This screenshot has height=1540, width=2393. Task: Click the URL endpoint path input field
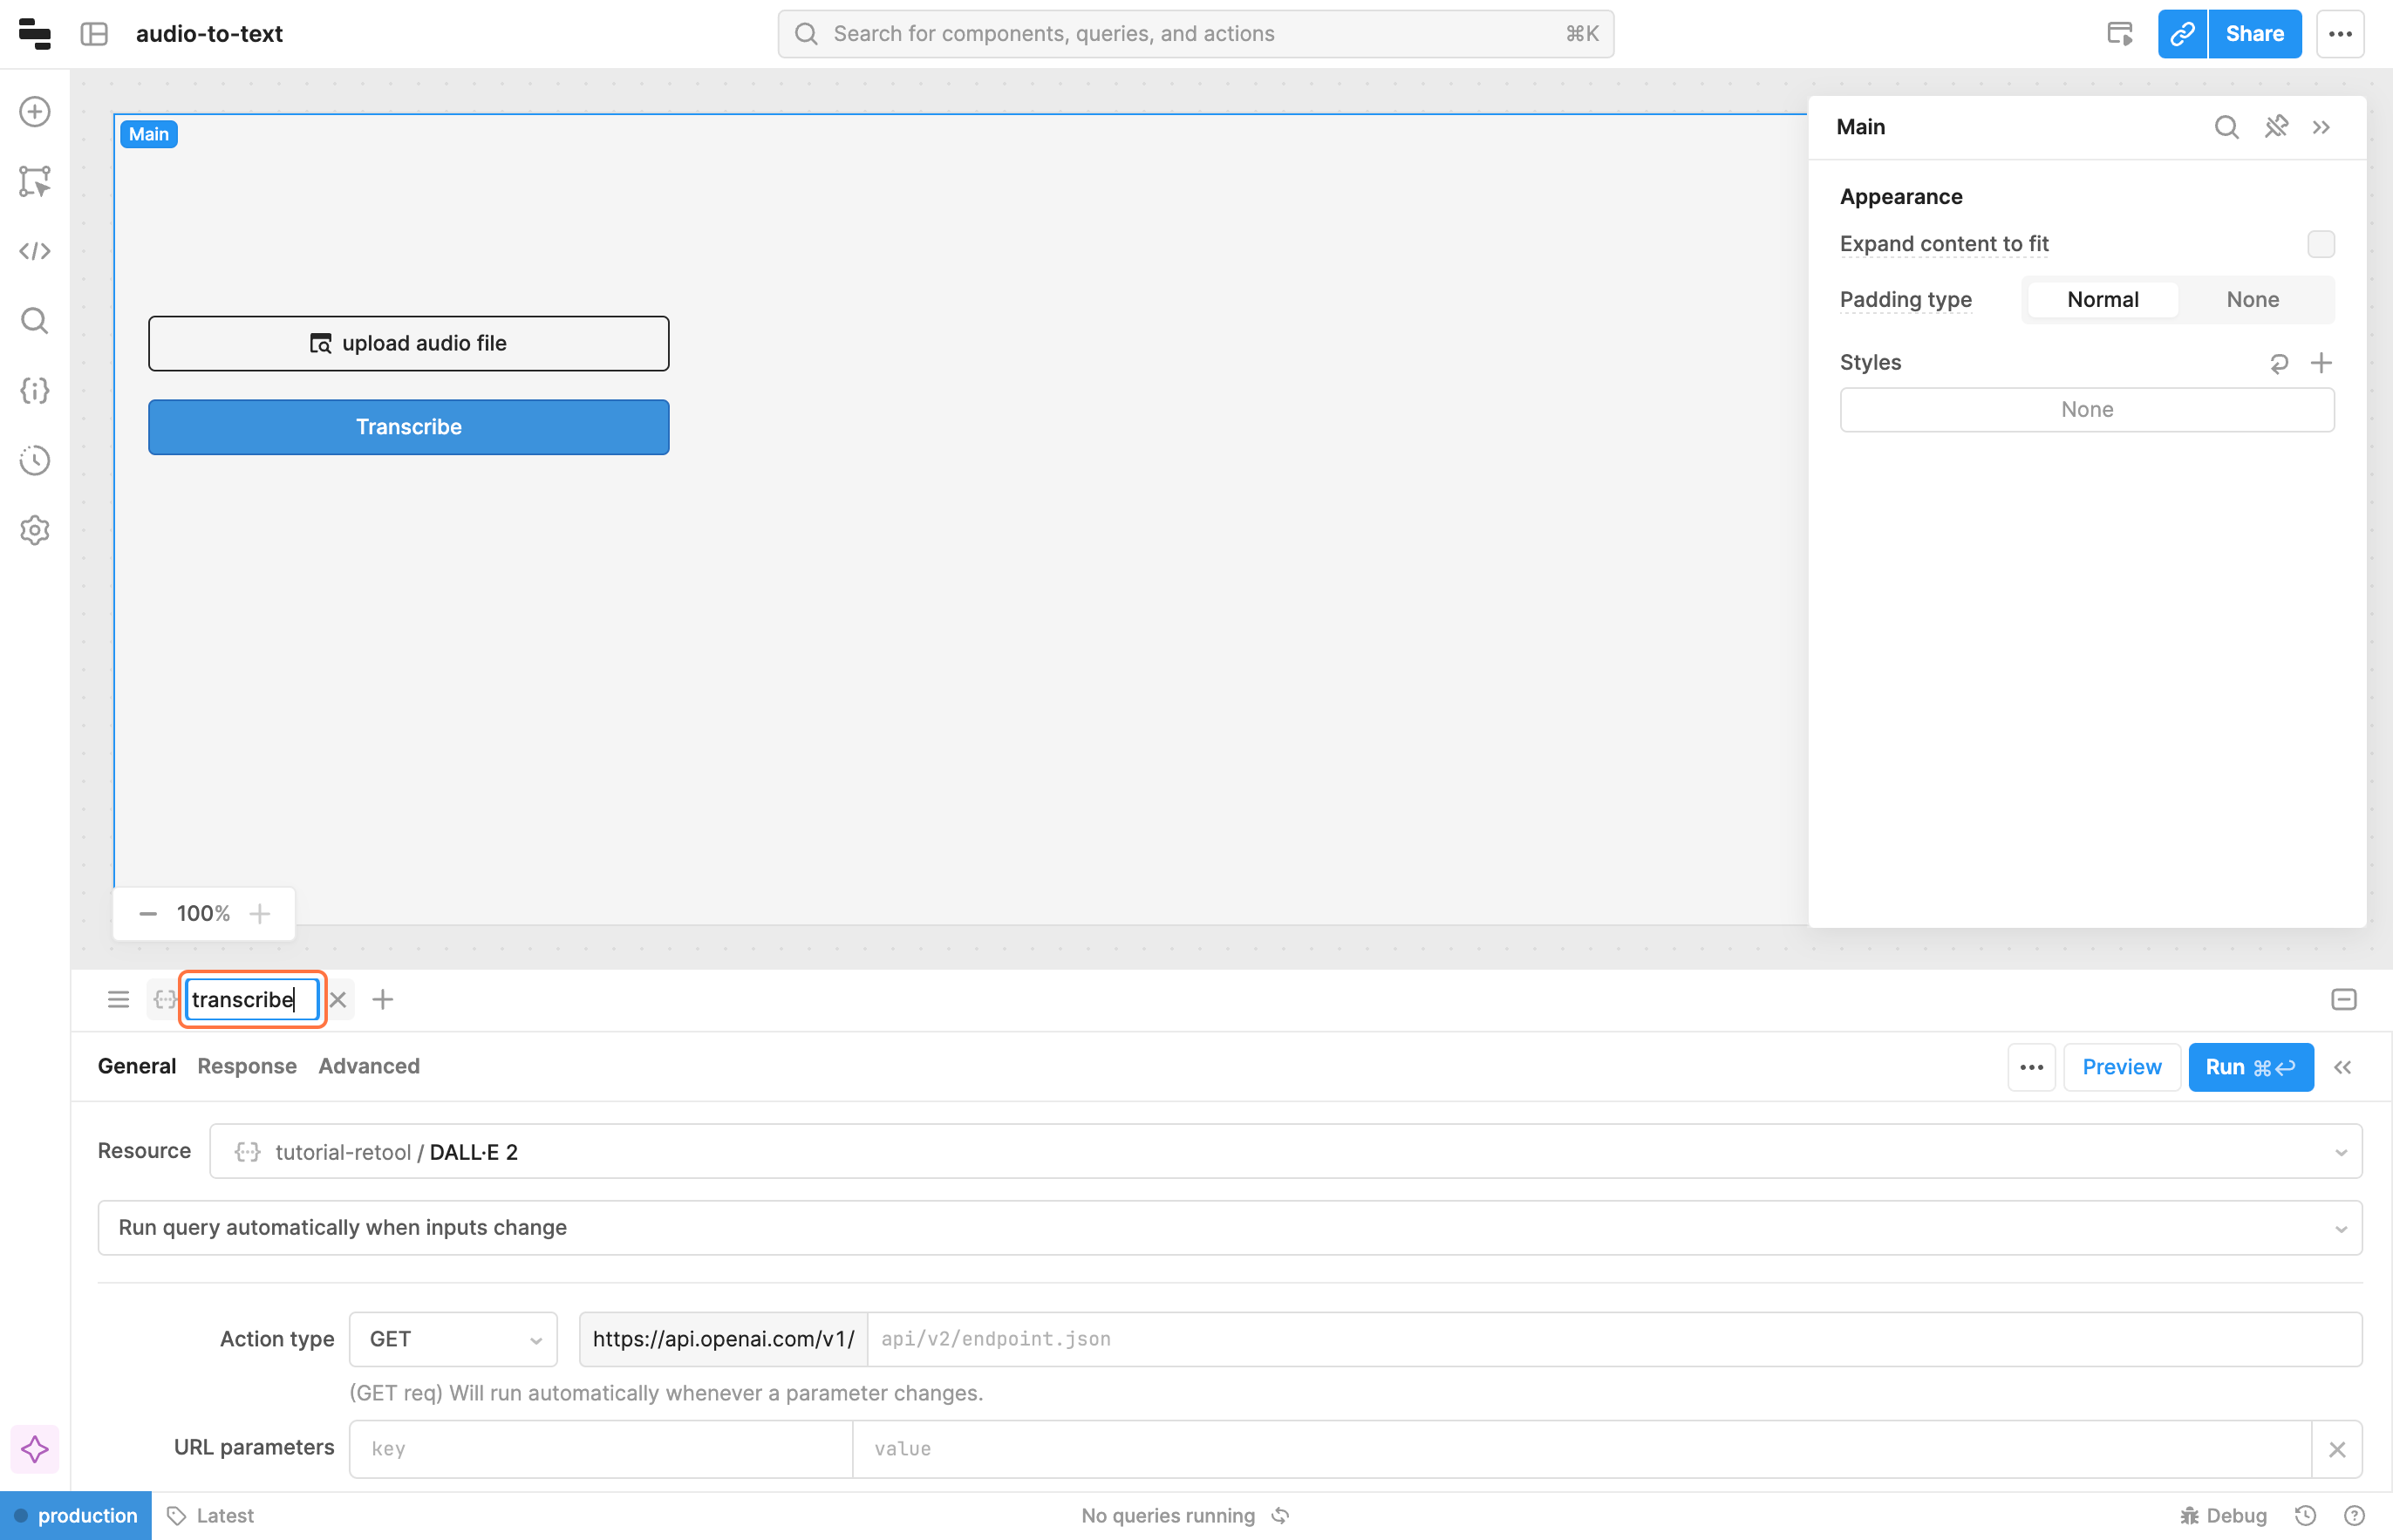[x=1613, y=1339]
